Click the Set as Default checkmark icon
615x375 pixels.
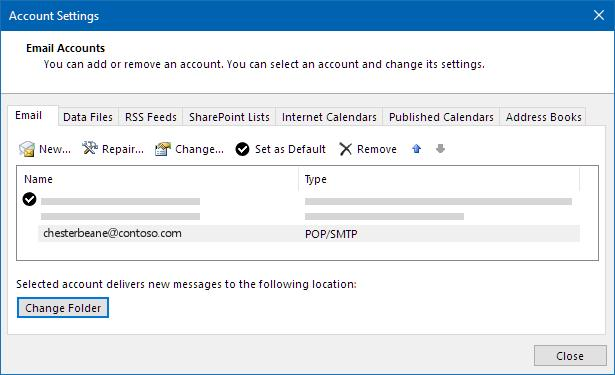click(242, 149)
